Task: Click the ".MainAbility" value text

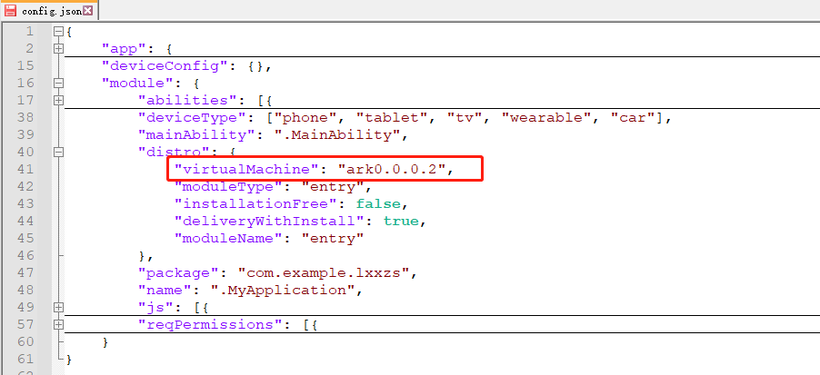Action: click(337, 134)
